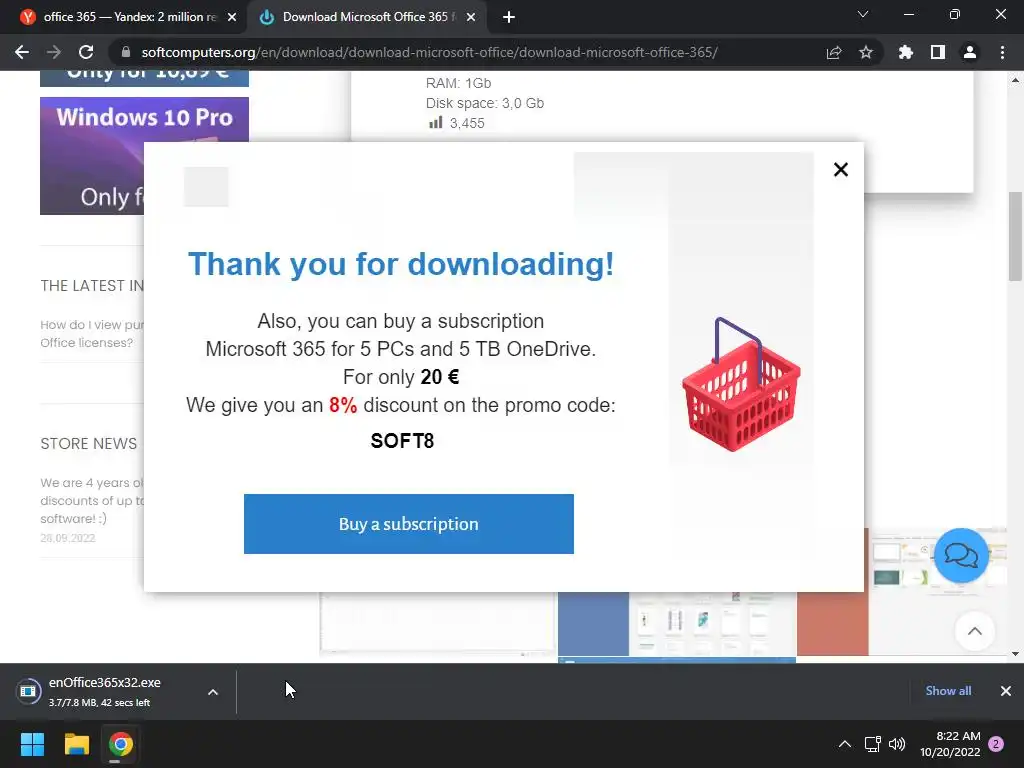Click the scrollbar up arrow
Image resolution: width=1024 pixels, height=768 pixels.
coord(1015,80)
